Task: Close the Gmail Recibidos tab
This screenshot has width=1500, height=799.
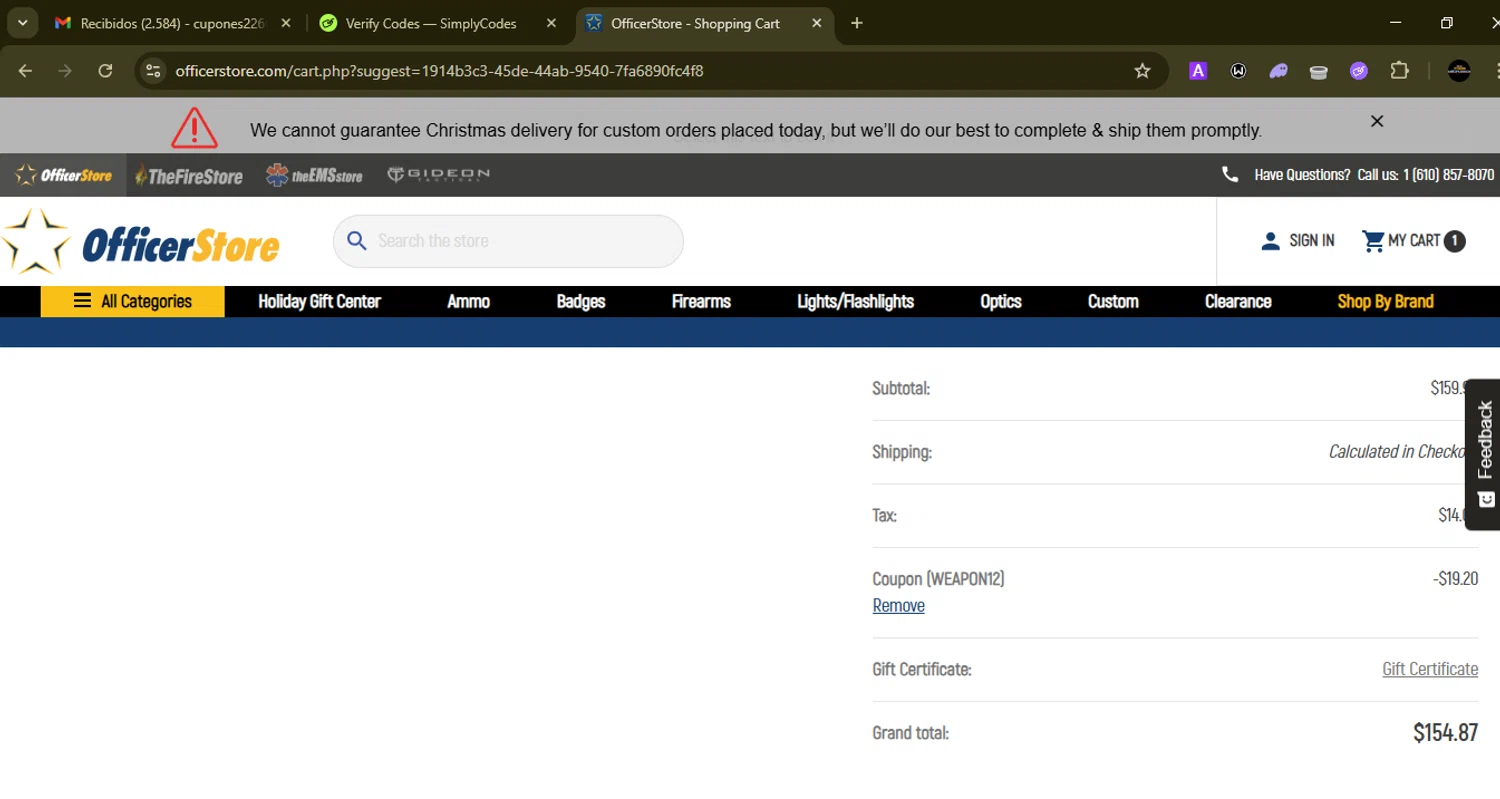Action: click(x=285, y=23)
